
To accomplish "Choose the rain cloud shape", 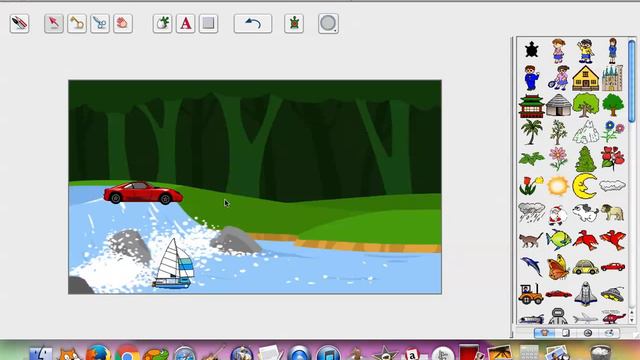I will point(531,213).
